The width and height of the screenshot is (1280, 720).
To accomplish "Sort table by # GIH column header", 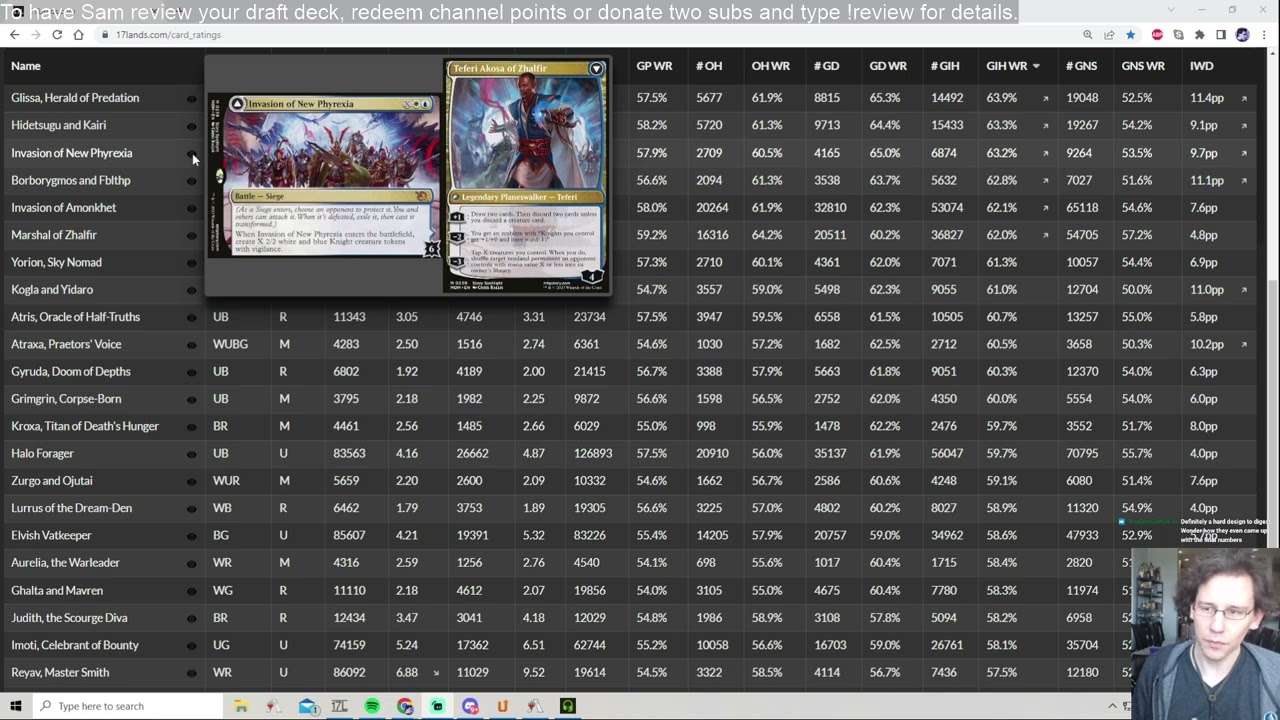I will 945,66.
